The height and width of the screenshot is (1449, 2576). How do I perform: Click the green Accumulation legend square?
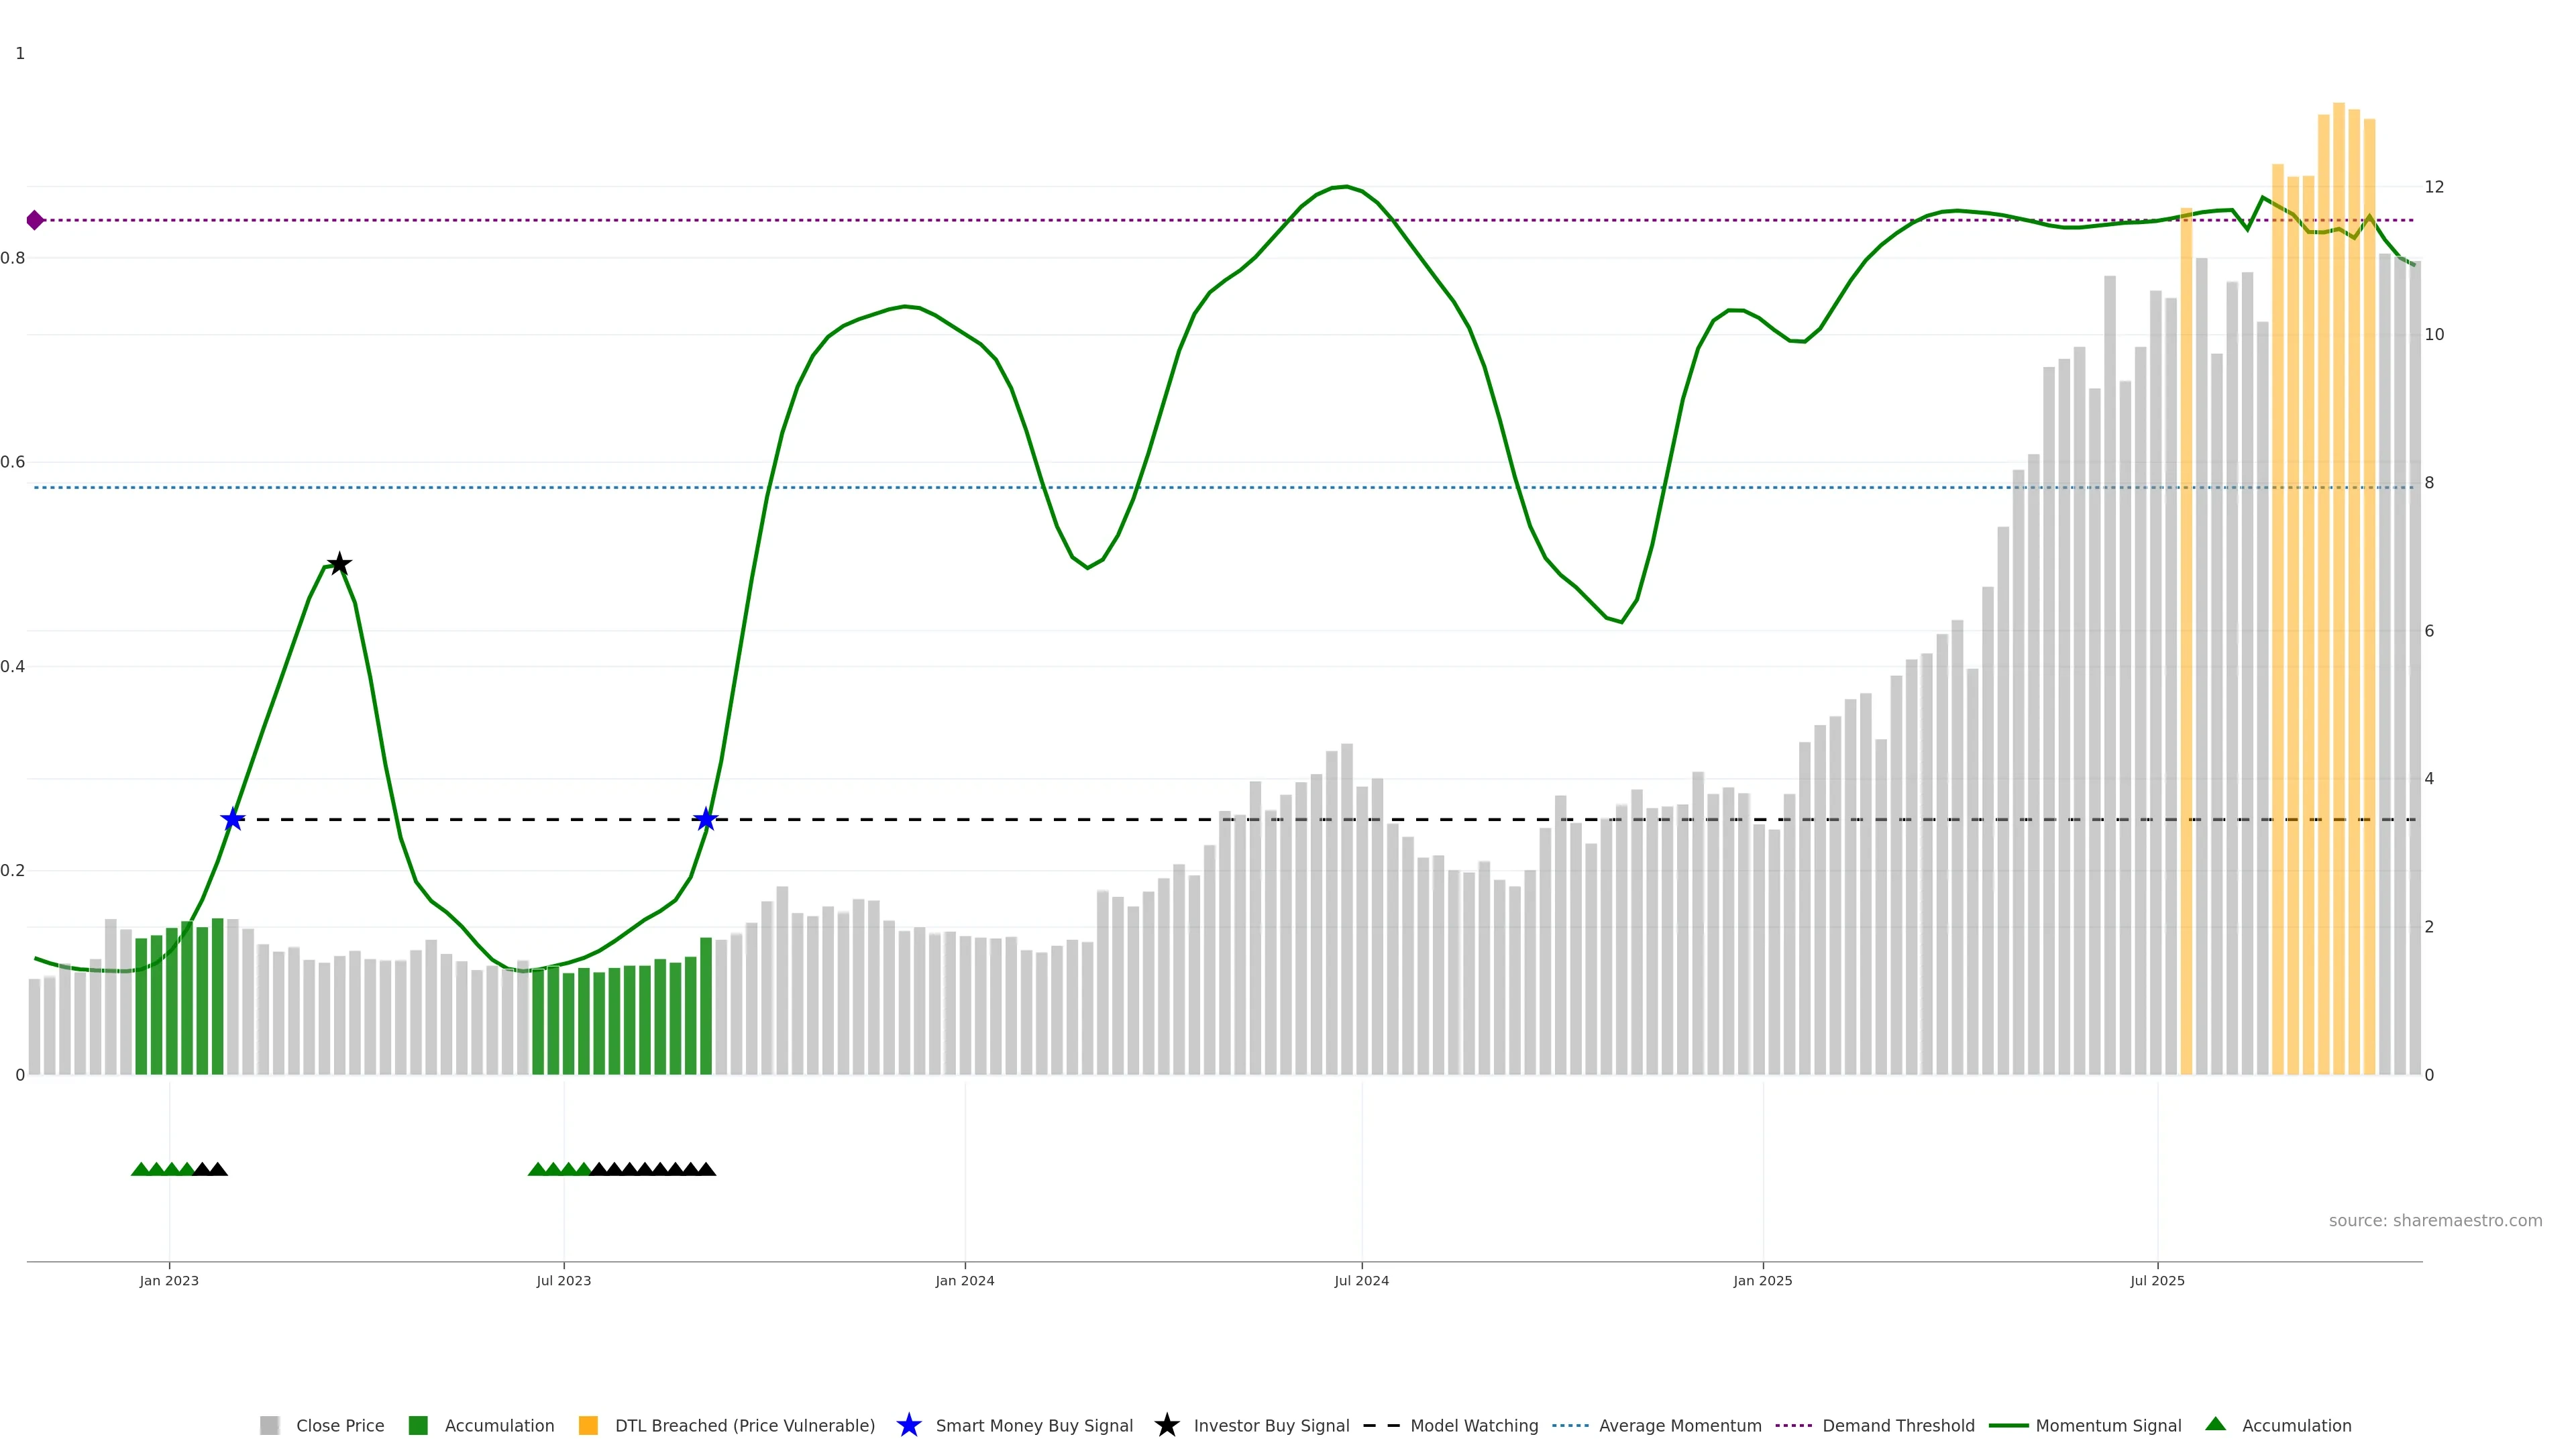click(418, 1425)
